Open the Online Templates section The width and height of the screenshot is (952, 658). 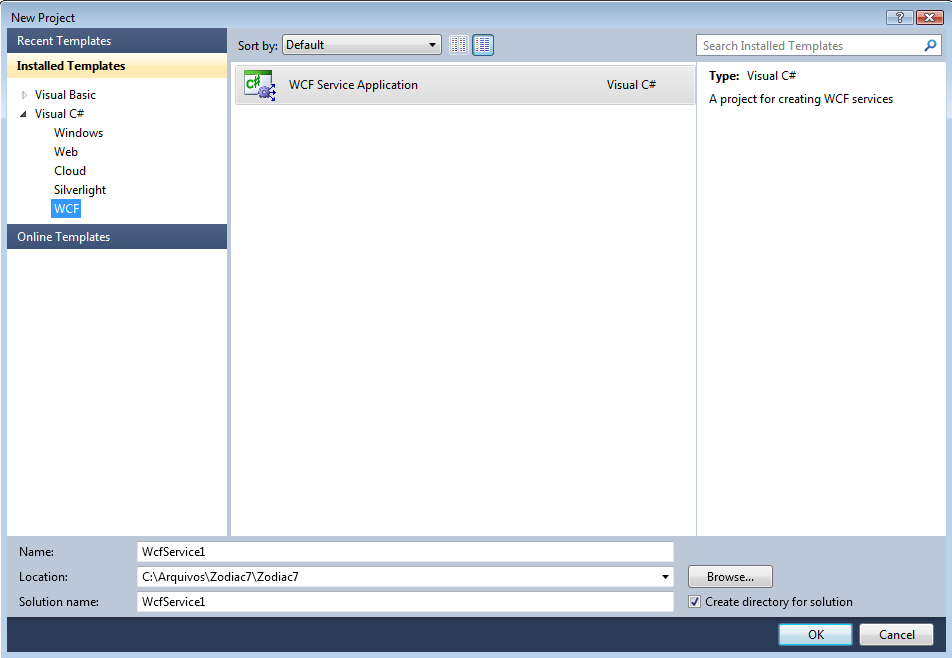117,237
